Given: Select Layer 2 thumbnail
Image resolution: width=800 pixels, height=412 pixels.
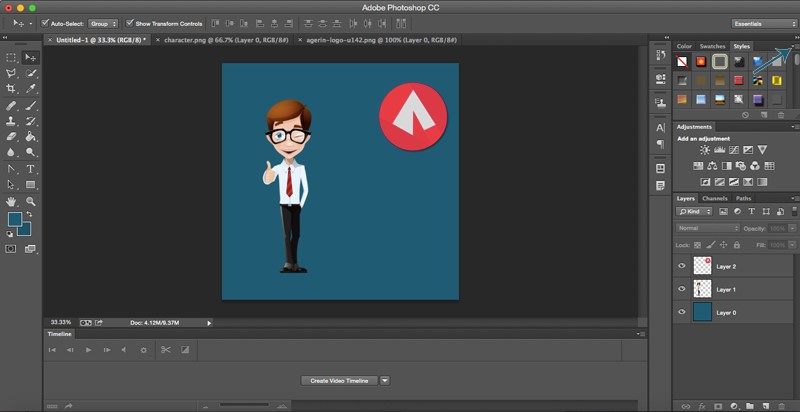Looking at the screenshot, I should point(702,266).
